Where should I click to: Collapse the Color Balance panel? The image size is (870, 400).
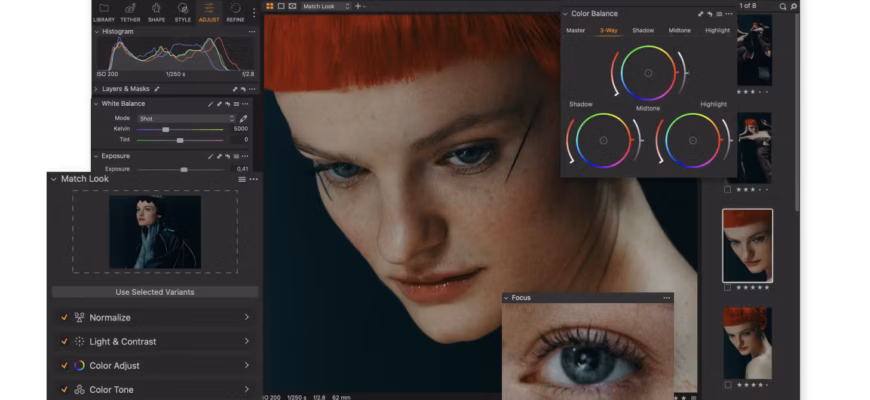565,14
